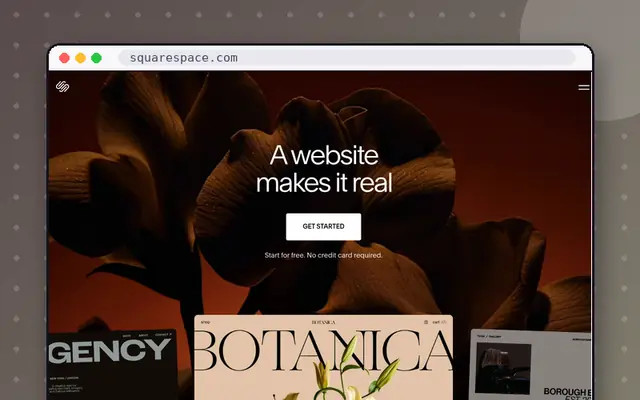Click the cart icon in Botanica preview
Image resolution: width=640 pixels, height=400 pixels.
click(x=426, y=322)
